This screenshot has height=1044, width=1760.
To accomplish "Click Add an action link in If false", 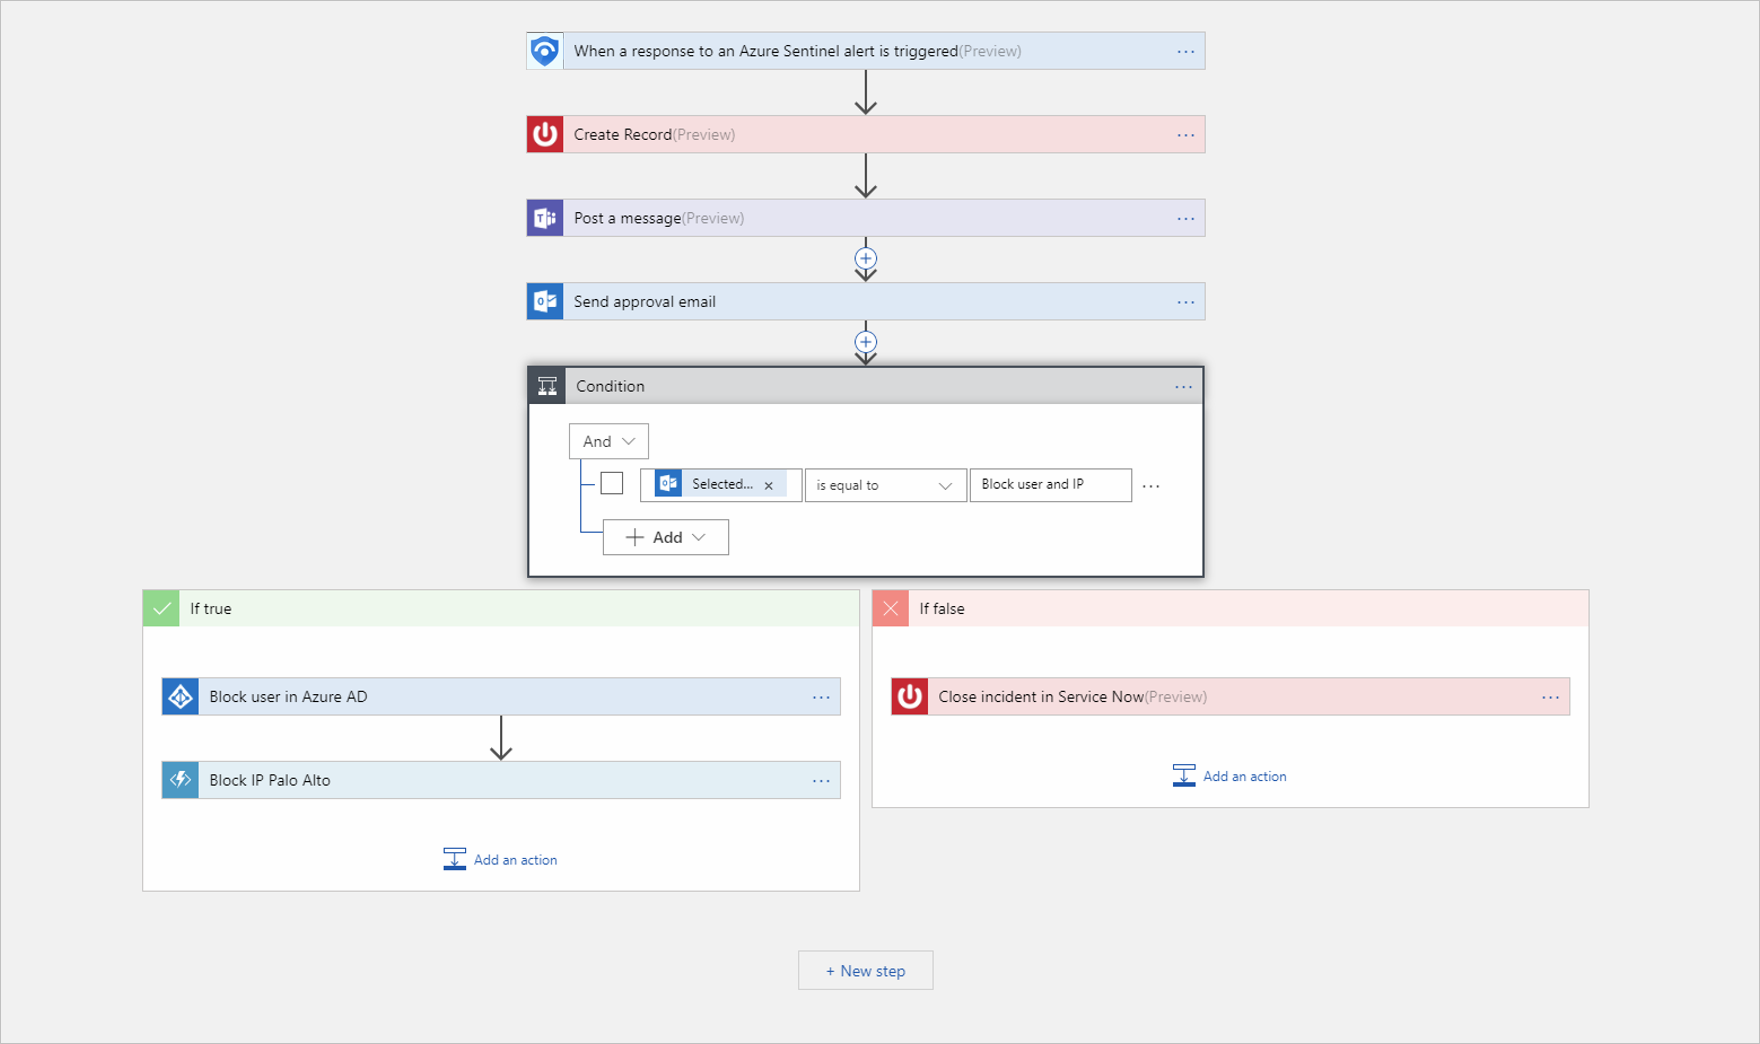I will (x=1244, y=776).
